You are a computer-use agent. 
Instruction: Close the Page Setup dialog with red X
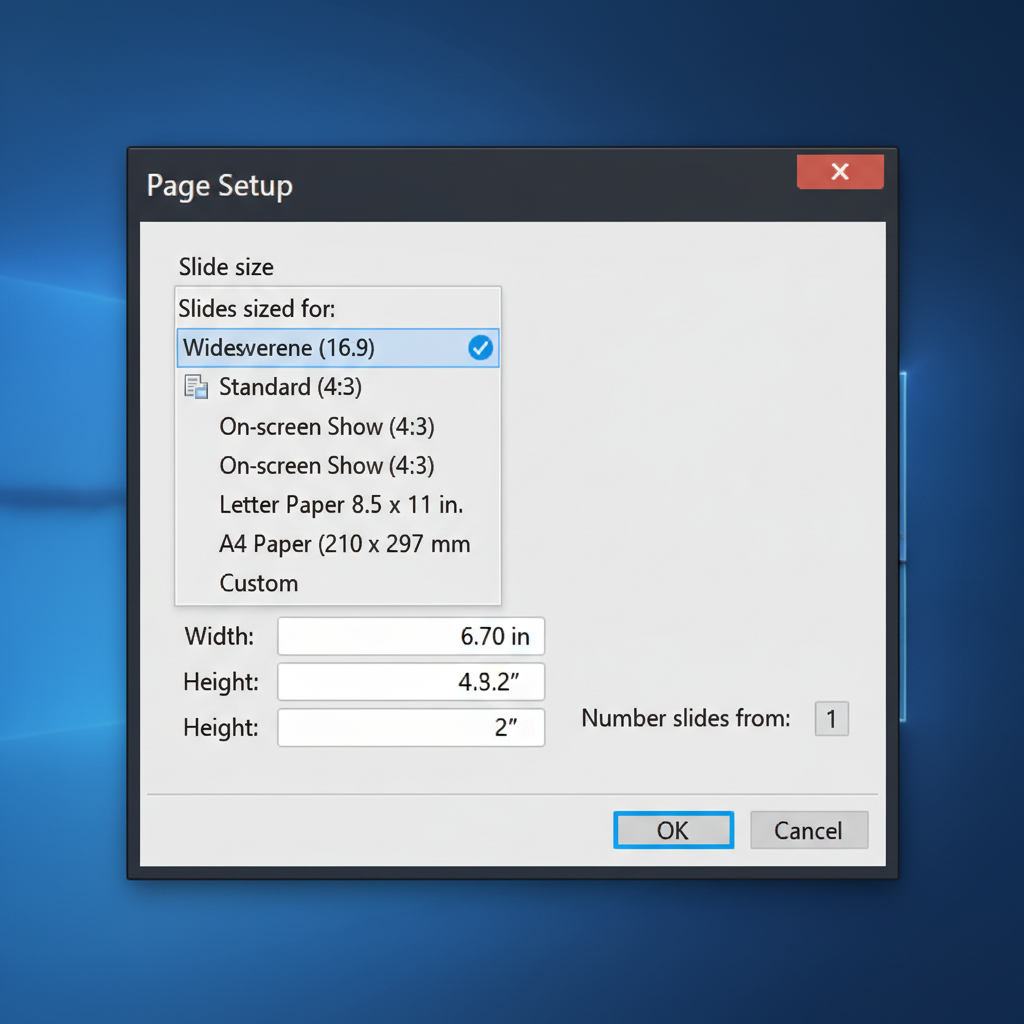(x=840, y=172)
